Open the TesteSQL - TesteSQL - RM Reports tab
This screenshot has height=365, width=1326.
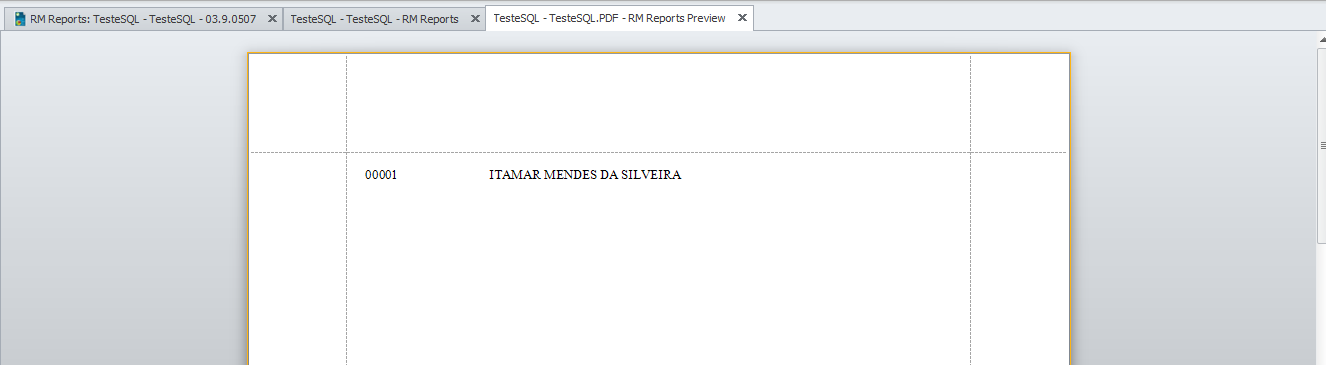click(384, 19)
